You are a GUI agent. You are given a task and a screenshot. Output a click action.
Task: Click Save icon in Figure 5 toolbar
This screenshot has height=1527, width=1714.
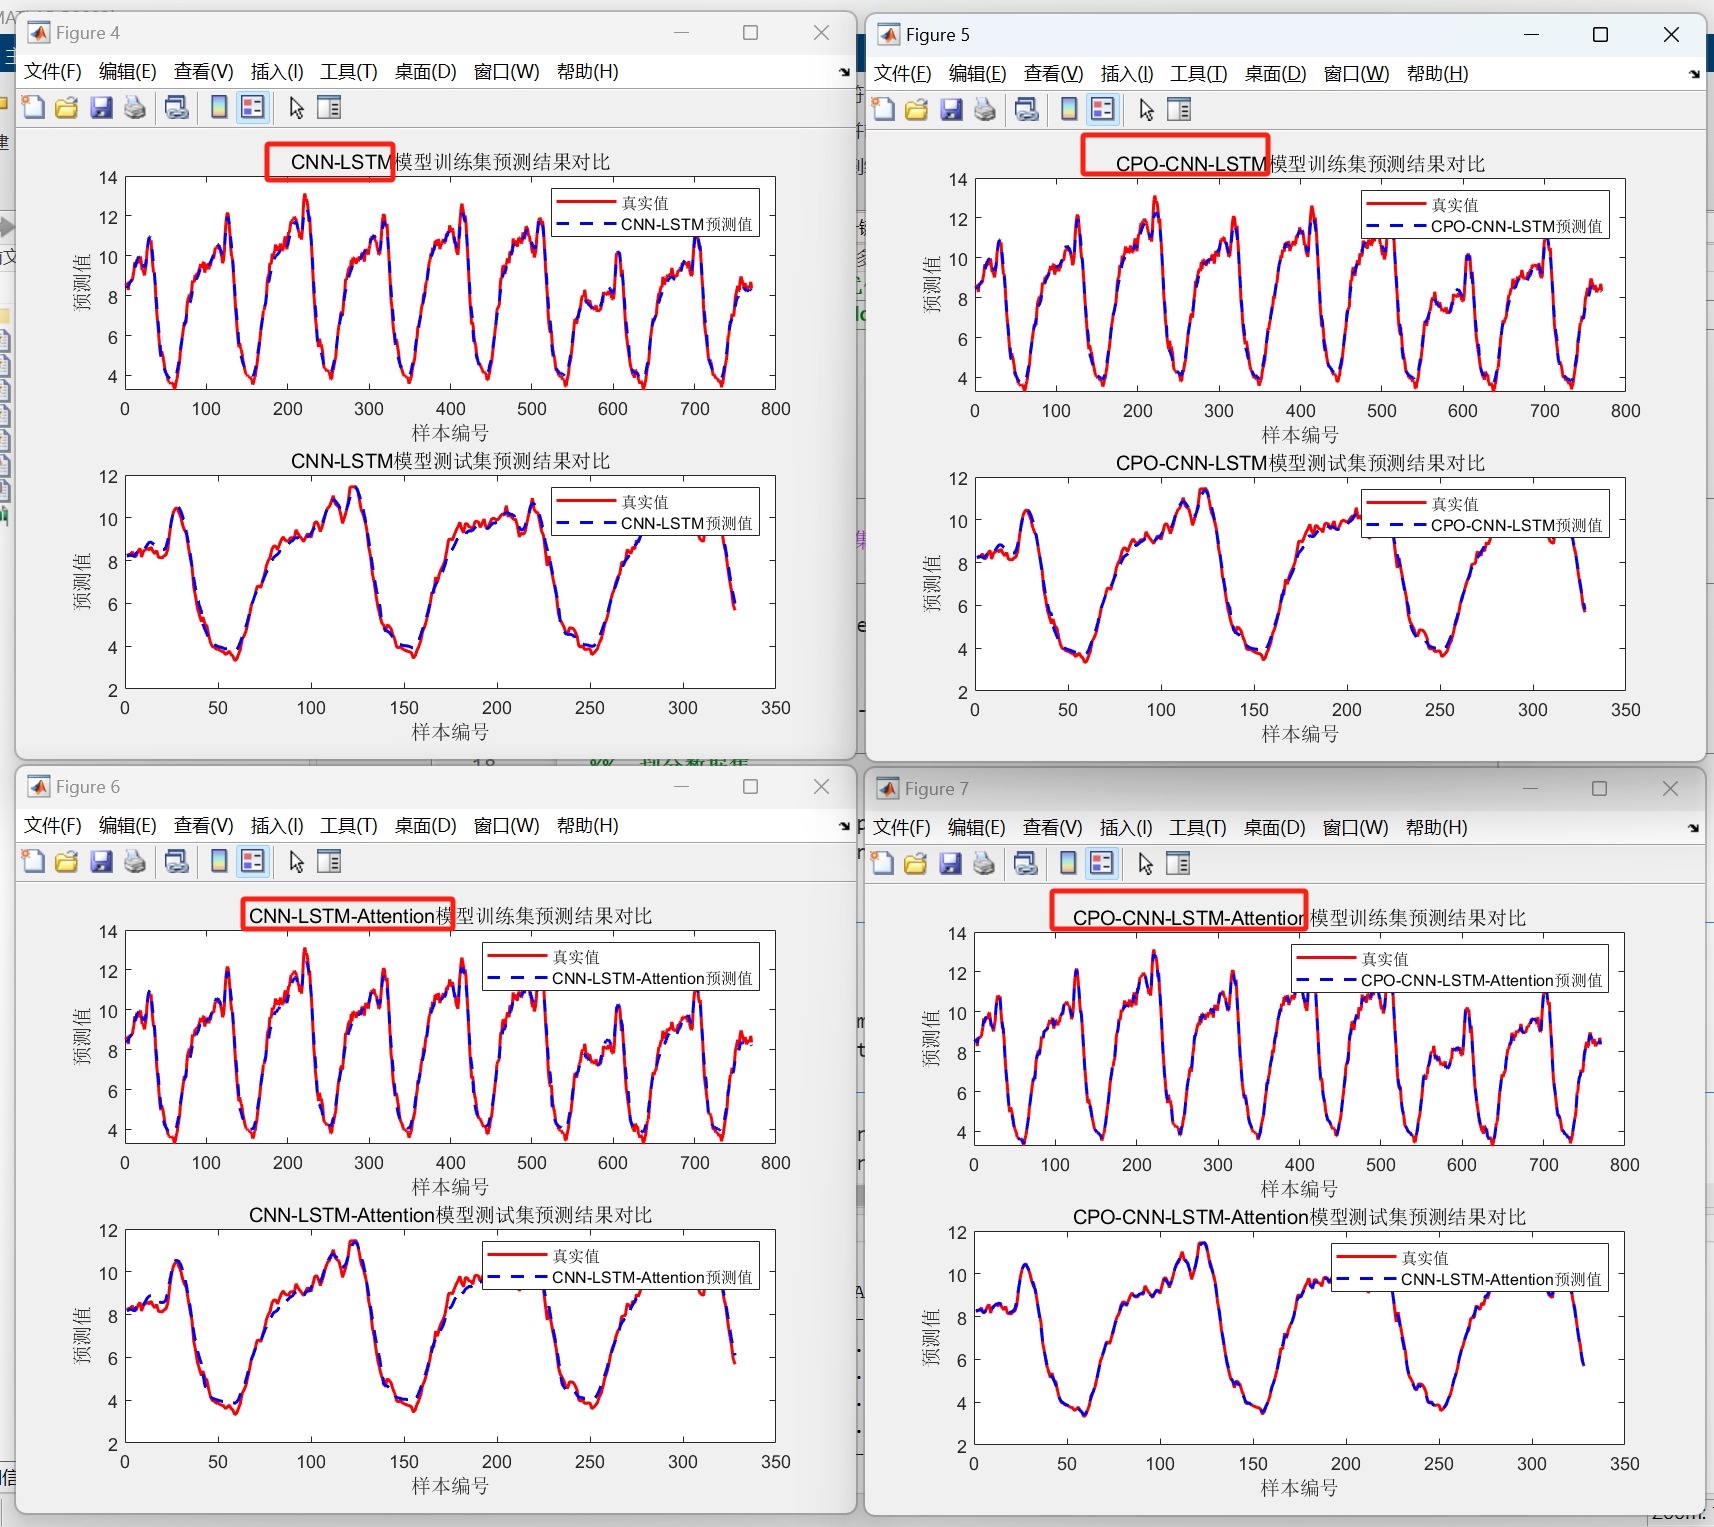coord(951,109)
